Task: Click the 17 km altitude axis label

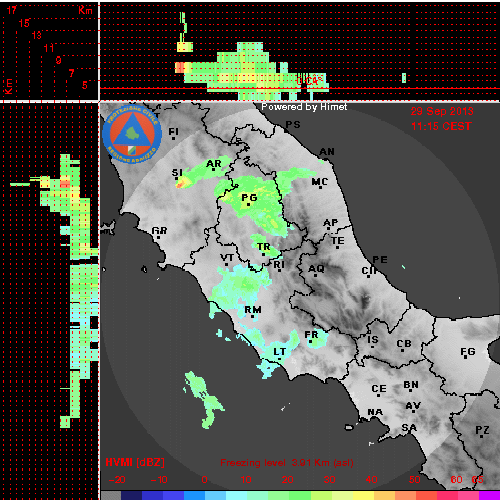Action: tap(12, 10)
